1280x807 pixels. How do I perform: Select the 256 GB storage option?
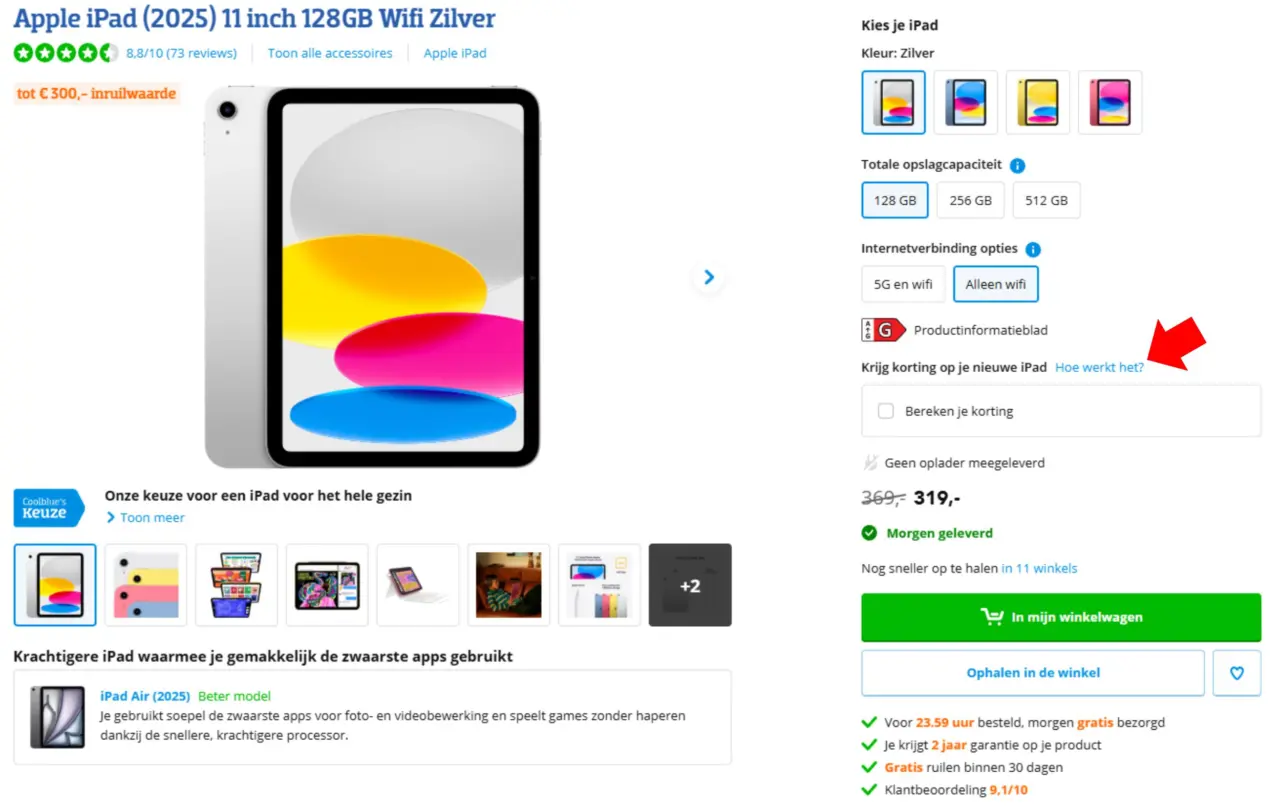pos(970,200)
